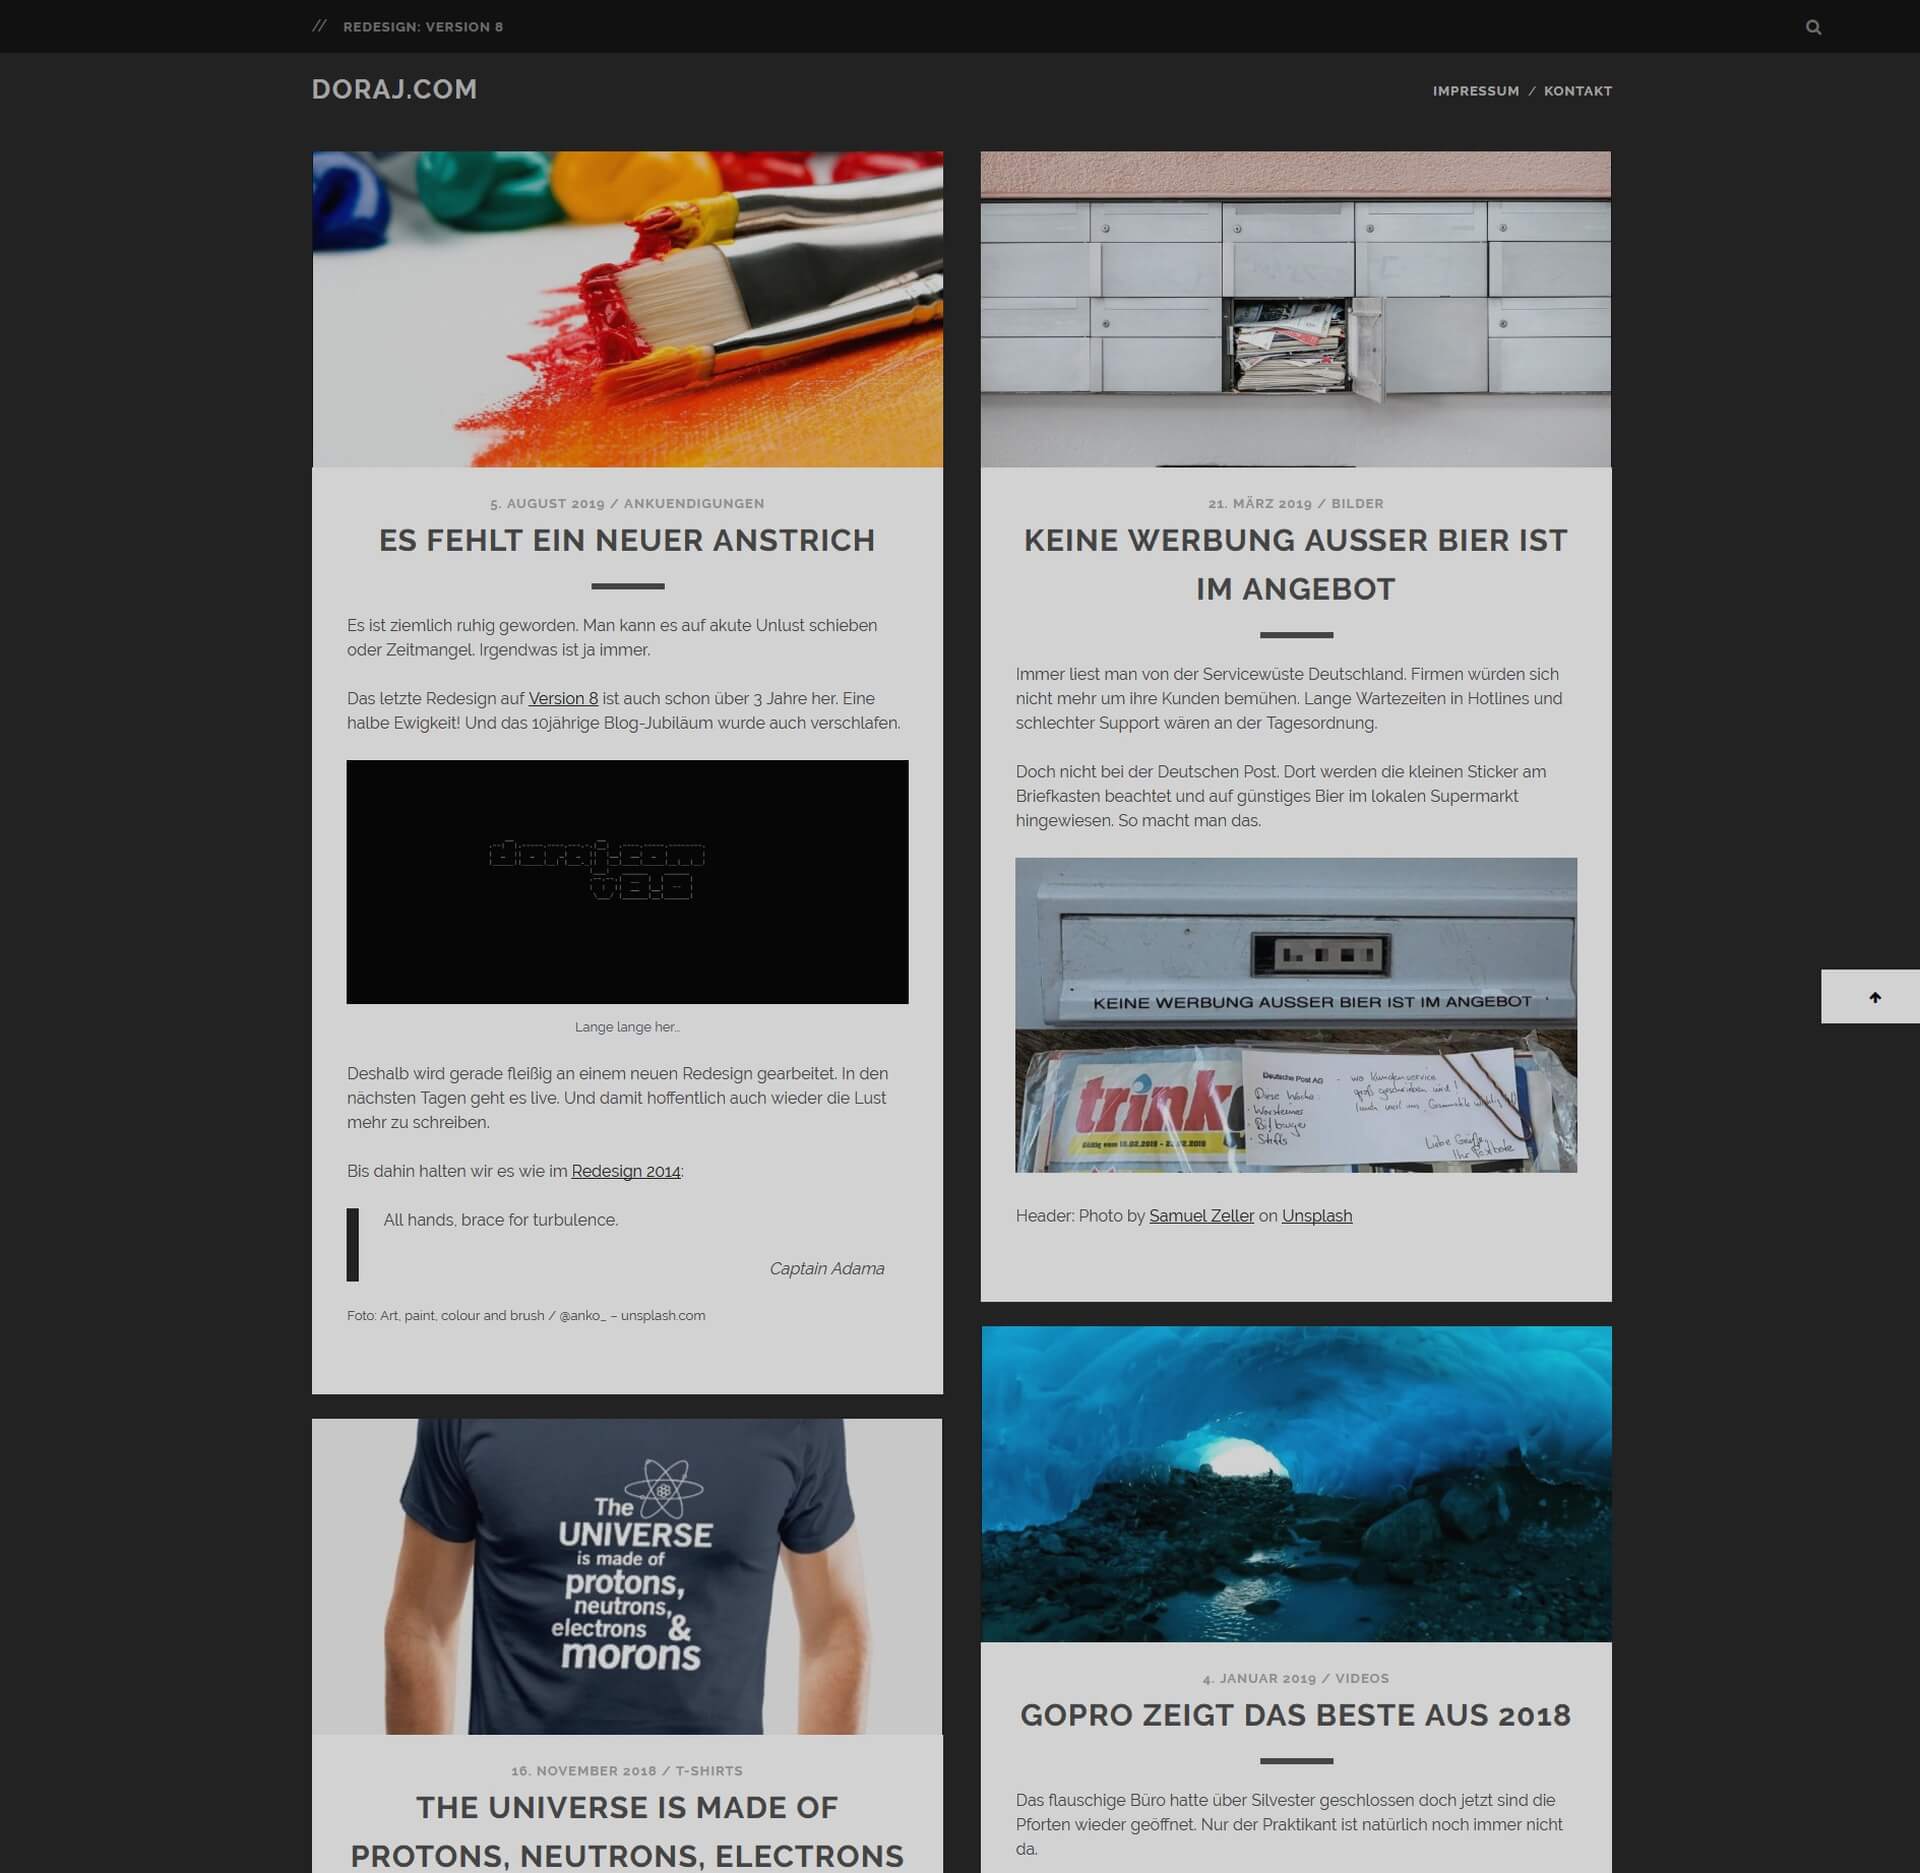
Task: Select the Videos category link
Action: pos(1361,1678)
